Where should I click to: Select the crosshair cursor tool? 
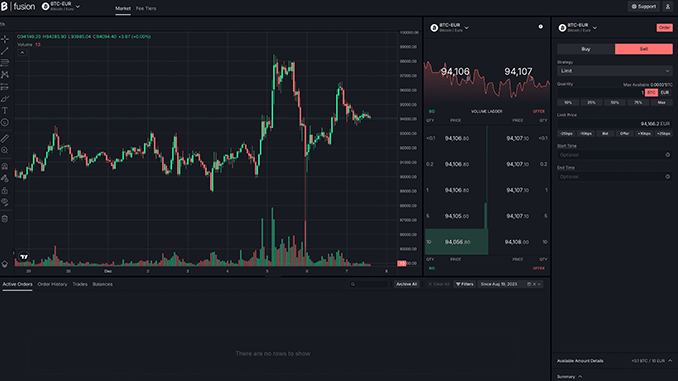click(x=5, y=39)
